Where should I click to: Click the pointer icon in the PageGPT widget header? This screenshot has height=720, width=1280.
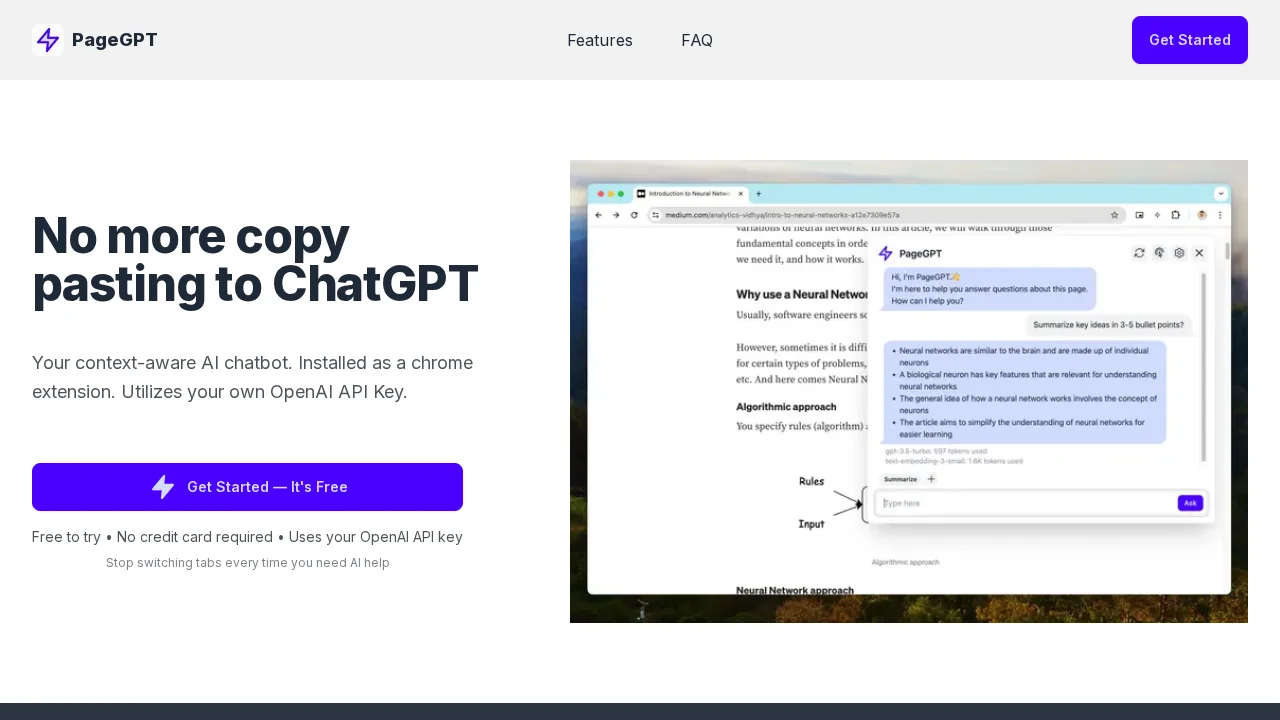1159,253
